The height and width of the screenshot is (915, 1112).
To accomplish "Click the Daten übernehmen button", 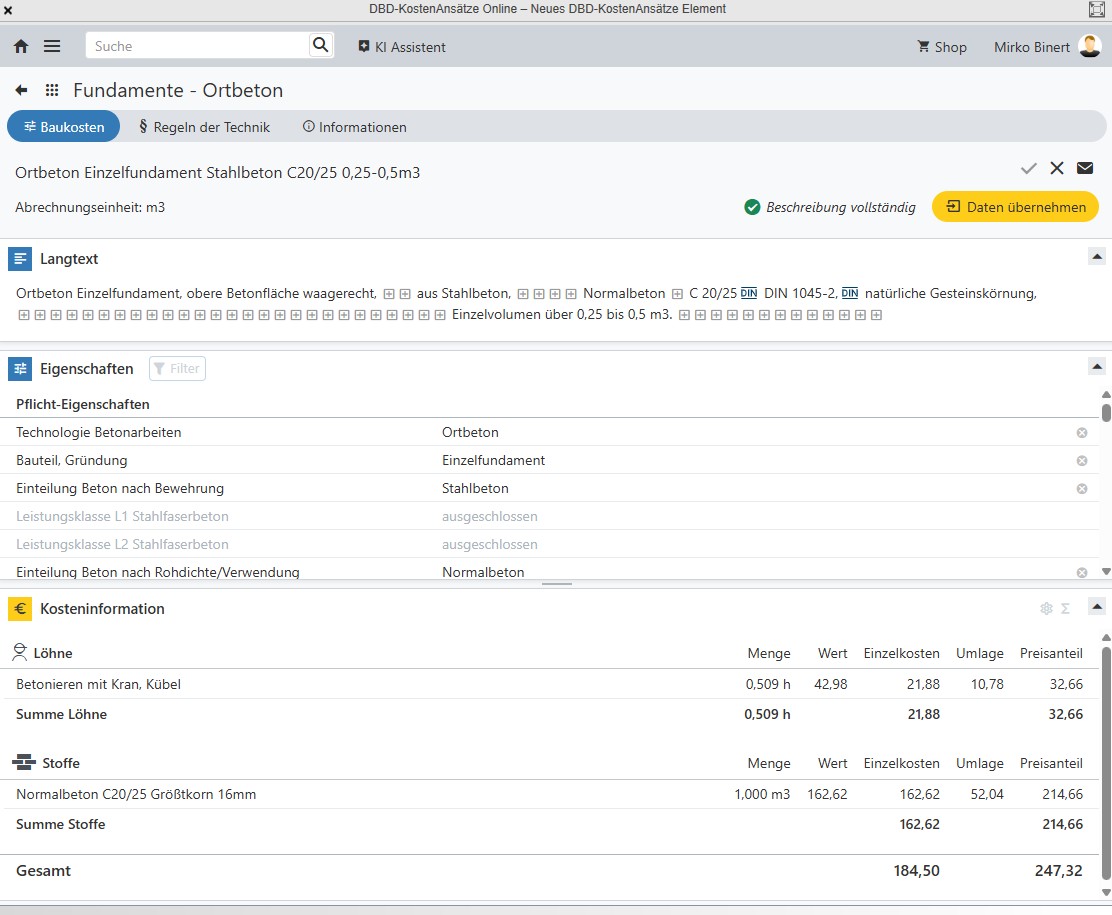I will [1015, 207].
